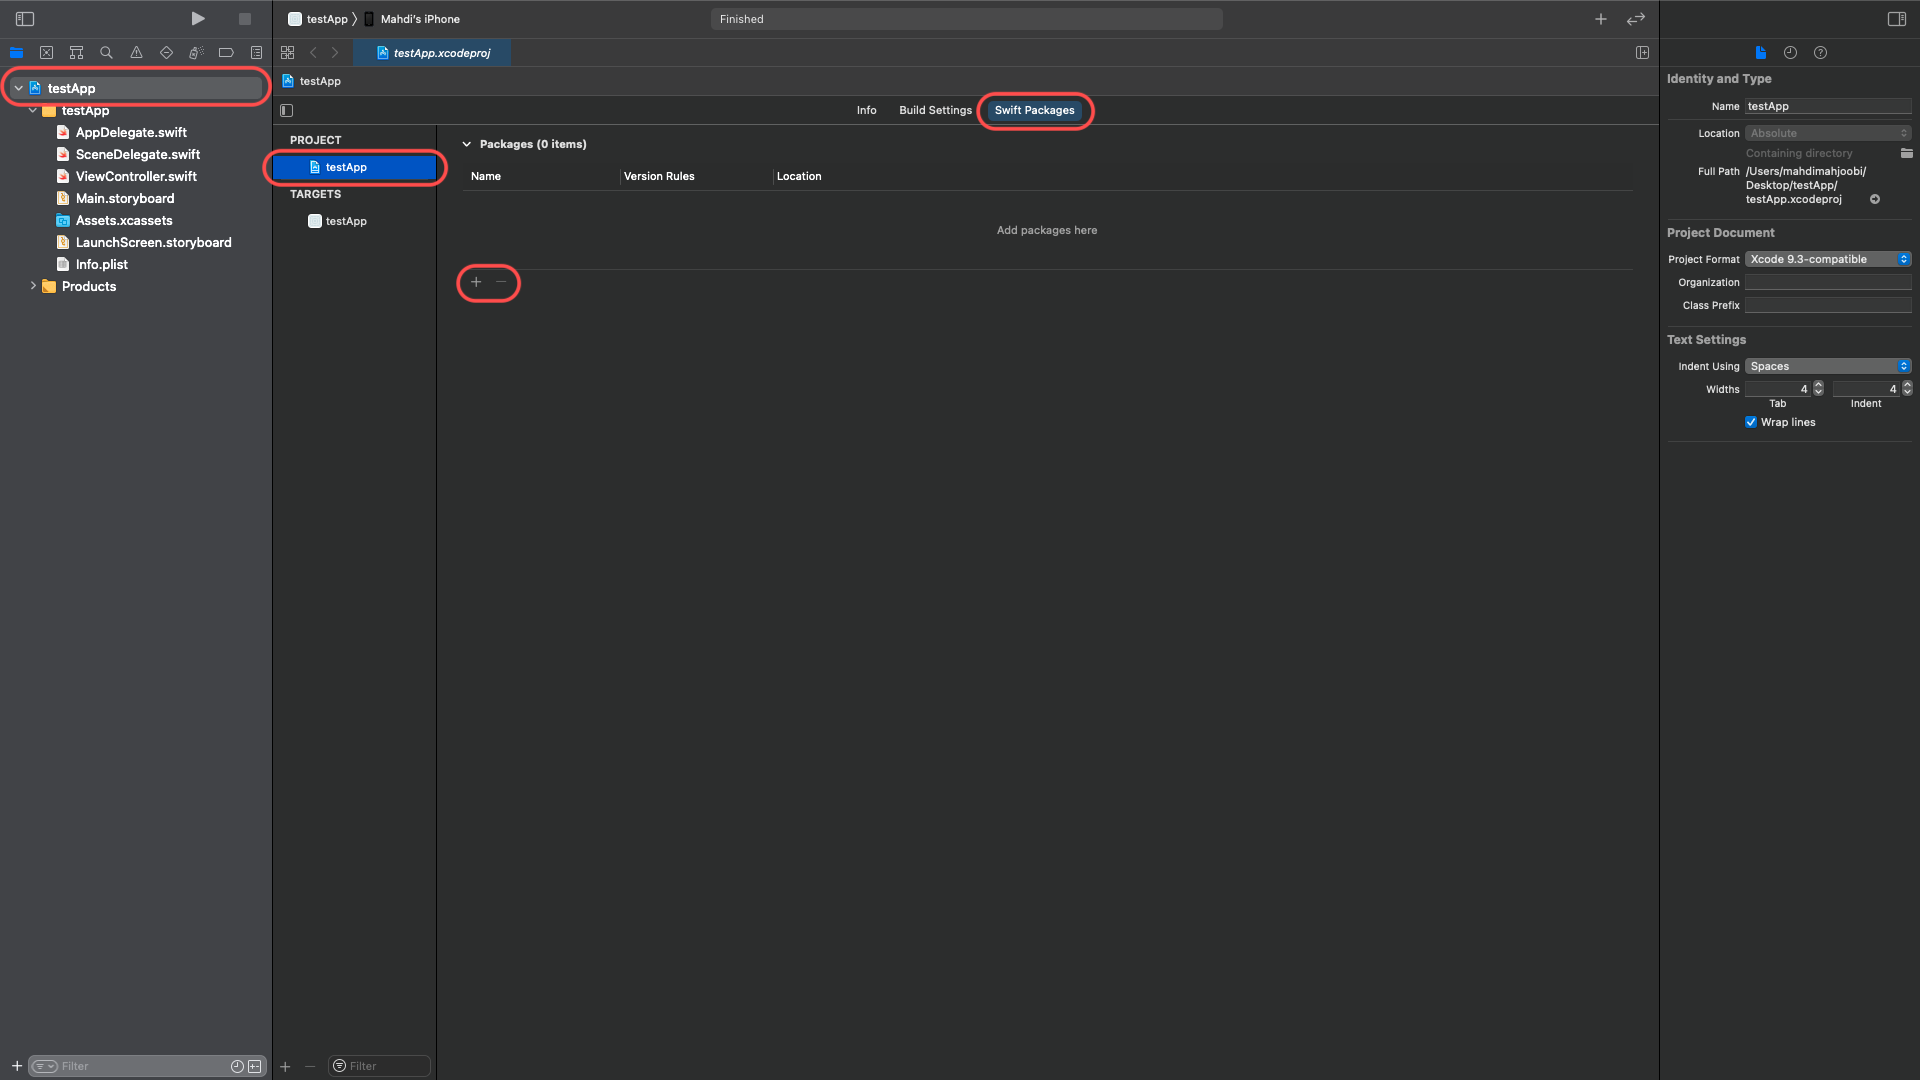Image resolution: width=1920 pixels, height=1080 pixels.
Task: Click the Run (play) button
Action: (198, 19)
